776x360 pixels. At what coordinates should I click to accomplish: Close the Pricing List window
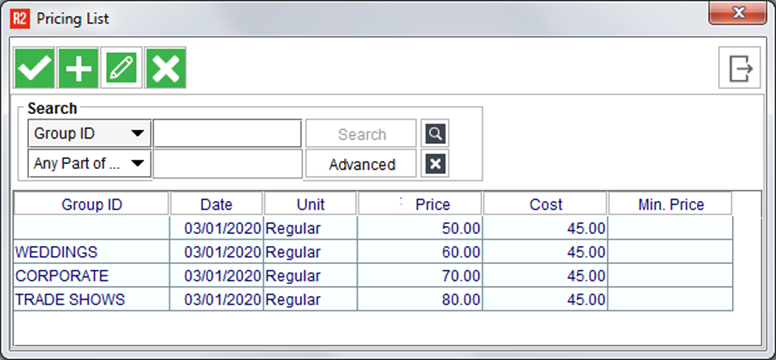click(738, 13)
